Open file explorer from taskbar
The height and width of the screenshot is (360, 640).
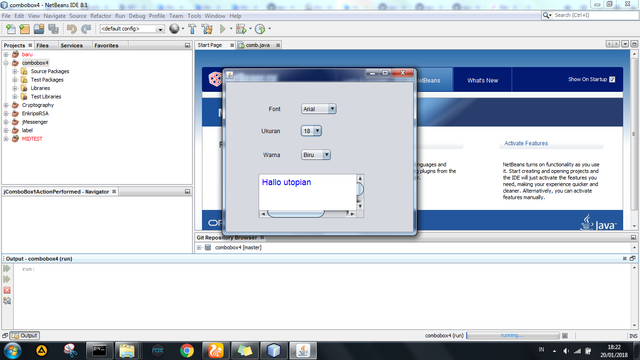(127, 351)
